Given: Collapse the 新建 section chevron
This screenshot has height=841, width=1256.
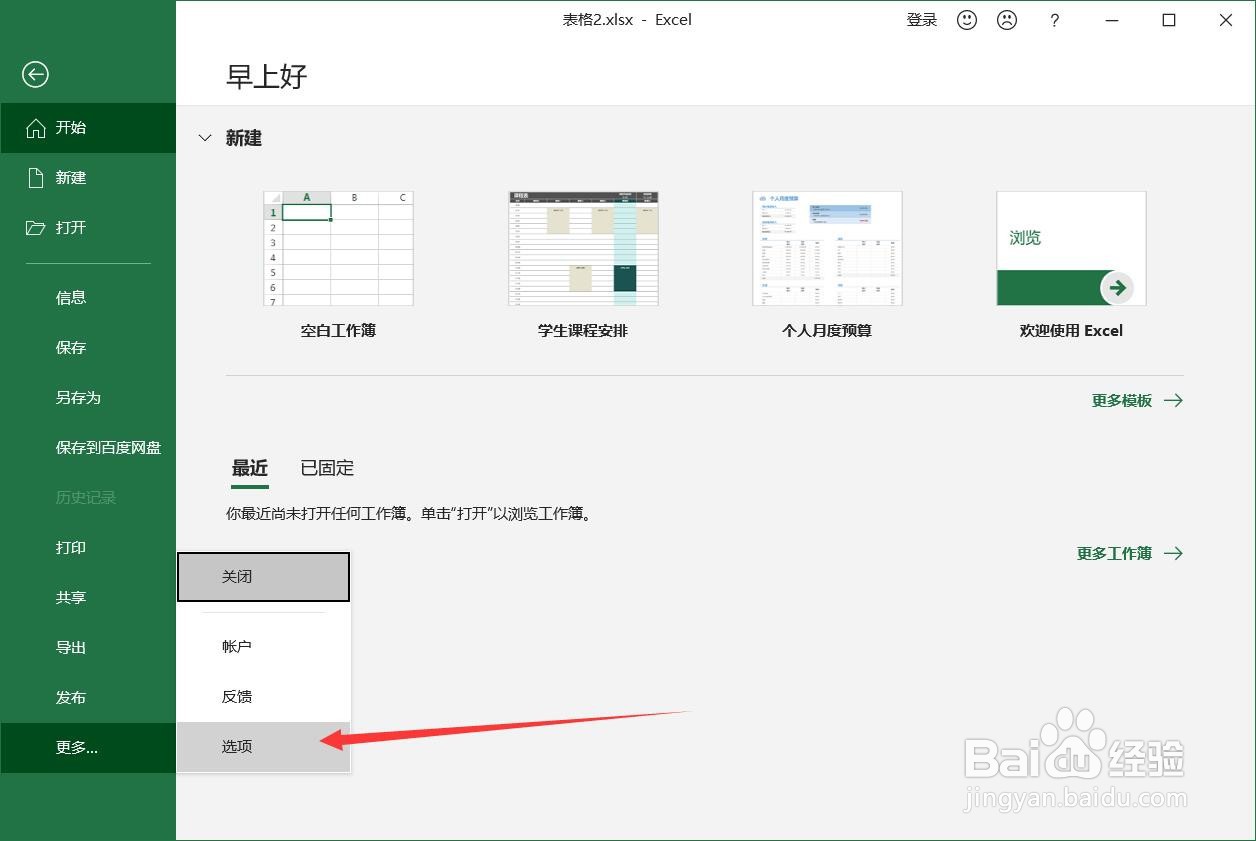Looking at the screenshot, I should click(205, 138).
